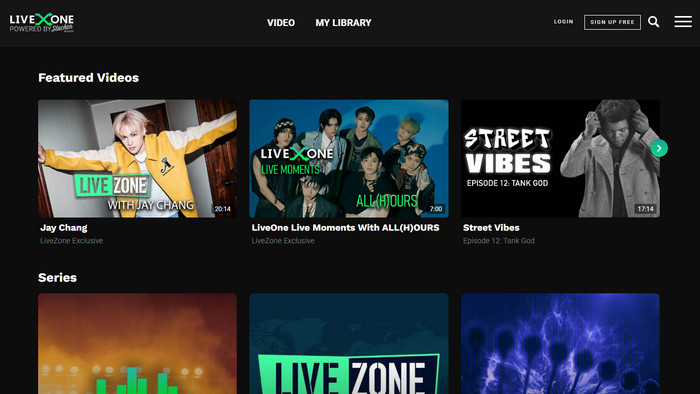Click the 20:14 duration badge

[x=222, y=209]
